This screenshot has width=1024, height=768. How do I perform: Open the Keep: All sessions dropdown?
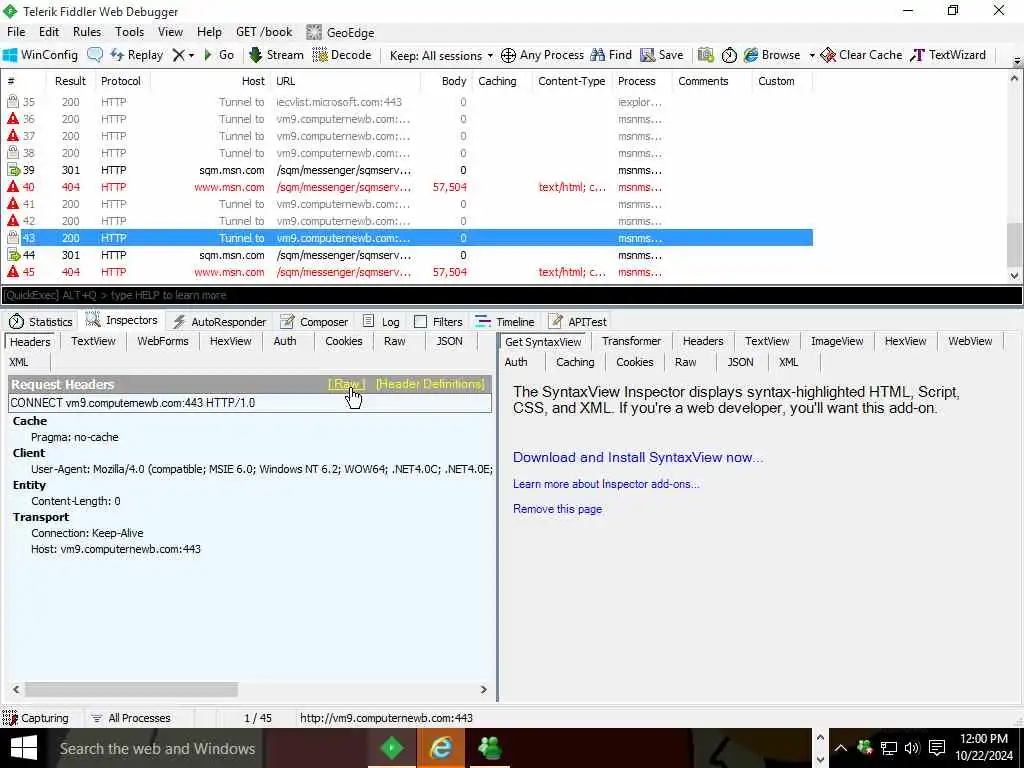pos(441,56)
